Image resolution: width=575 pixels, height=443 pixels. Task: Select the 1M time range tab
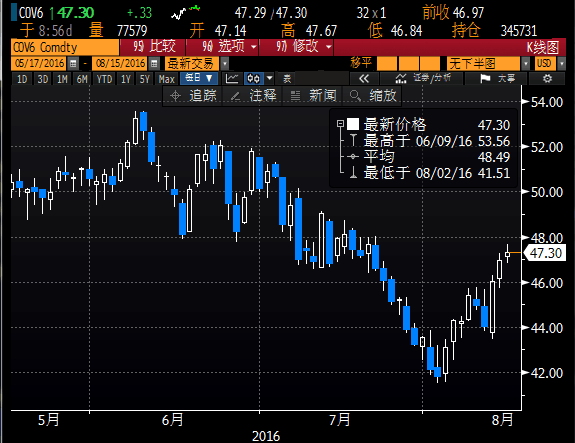pyautogui.click(x=62, y=79)
